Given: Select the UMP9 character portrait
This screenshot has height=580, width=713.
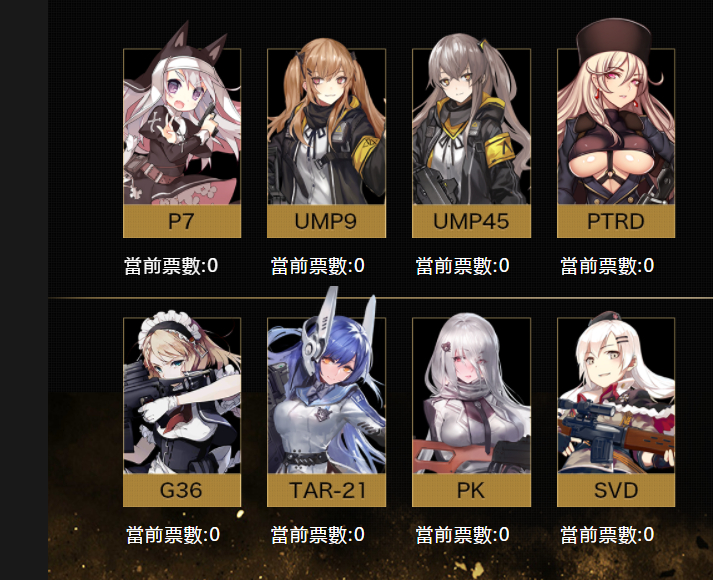Looking at the screenshot, I should [x=326, y=126].
